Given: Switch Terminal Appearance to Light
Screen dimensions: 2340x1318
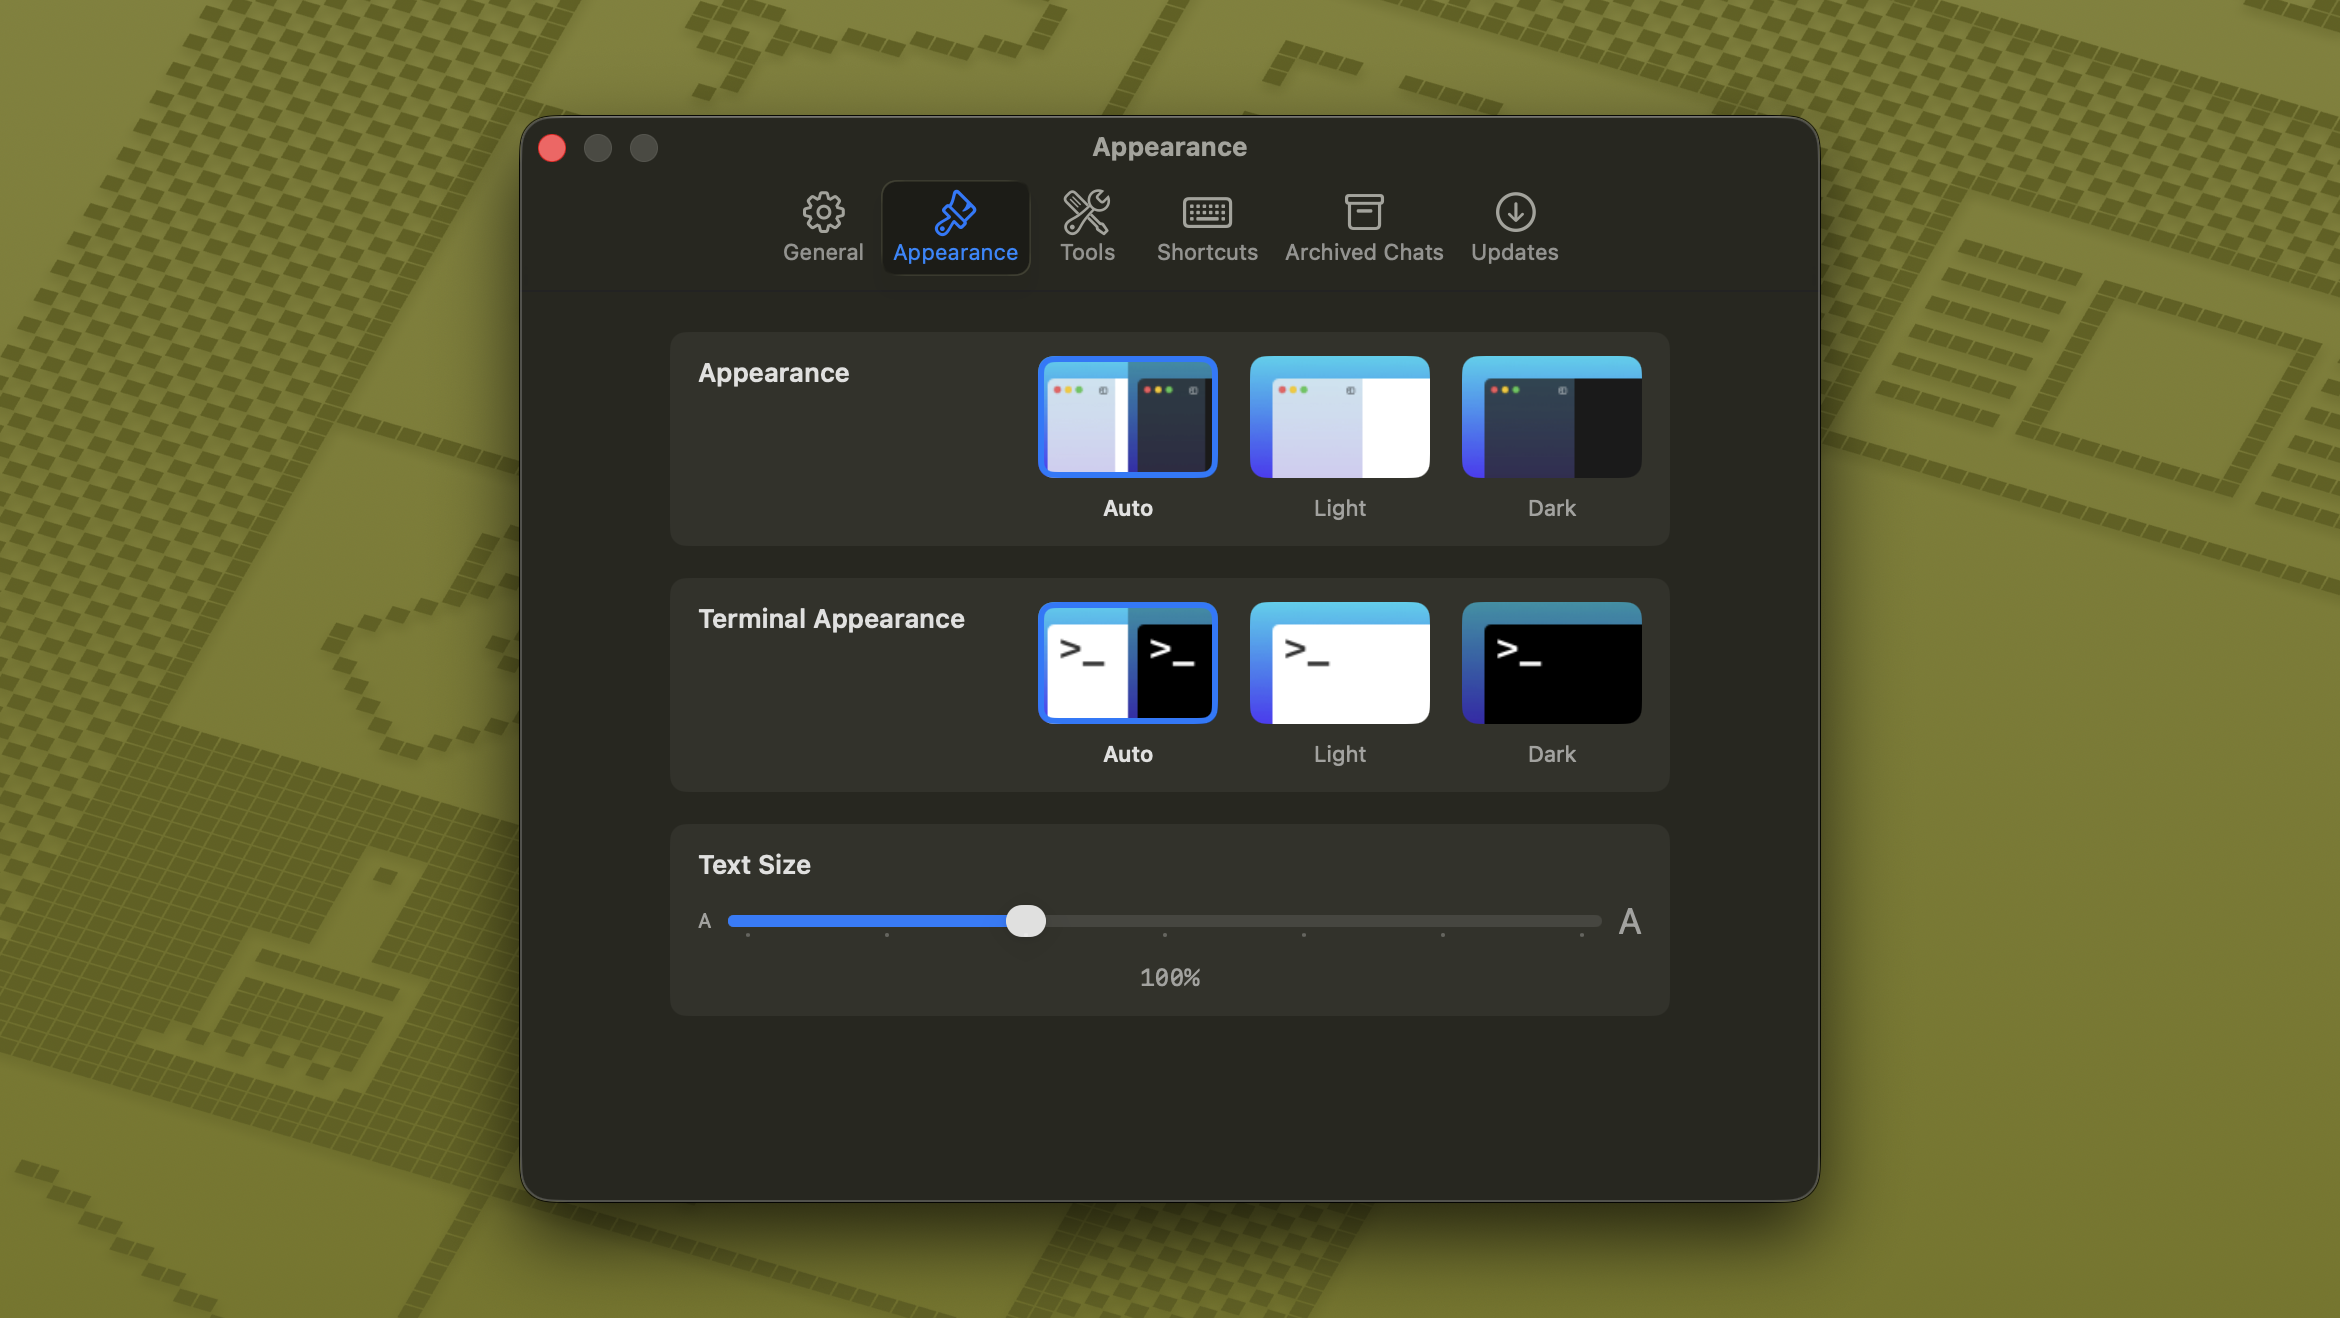Looking at the screenshot, I should (x=1339, y=663).
